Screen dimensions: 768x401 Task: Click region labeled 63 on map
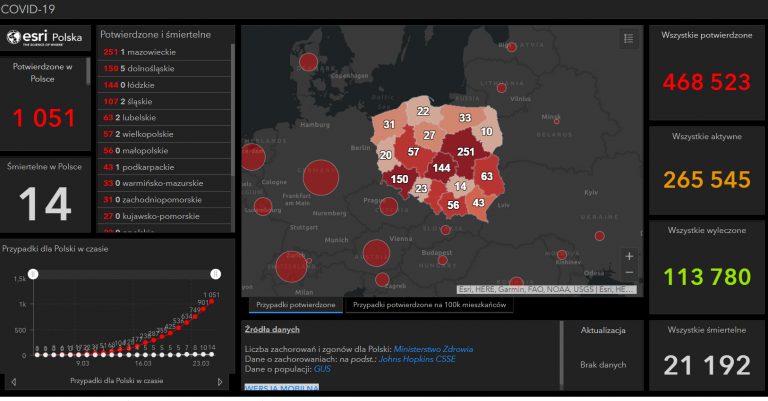487,176
